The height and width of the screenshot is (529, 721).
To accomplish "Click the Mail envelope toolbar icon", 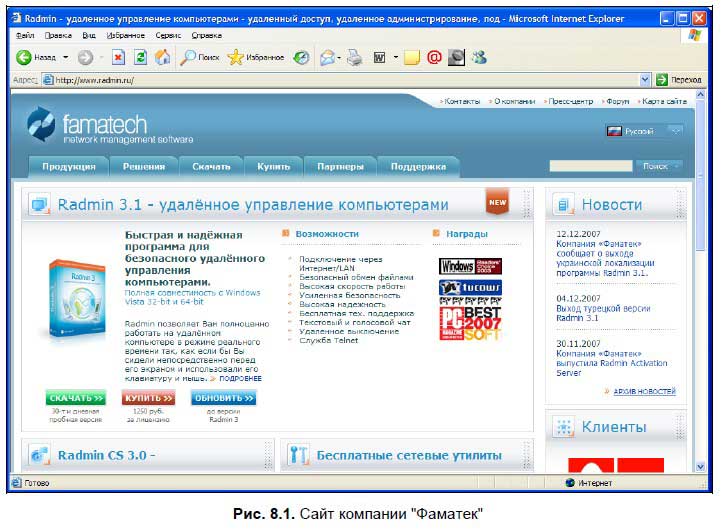I will tap(327, 58).
